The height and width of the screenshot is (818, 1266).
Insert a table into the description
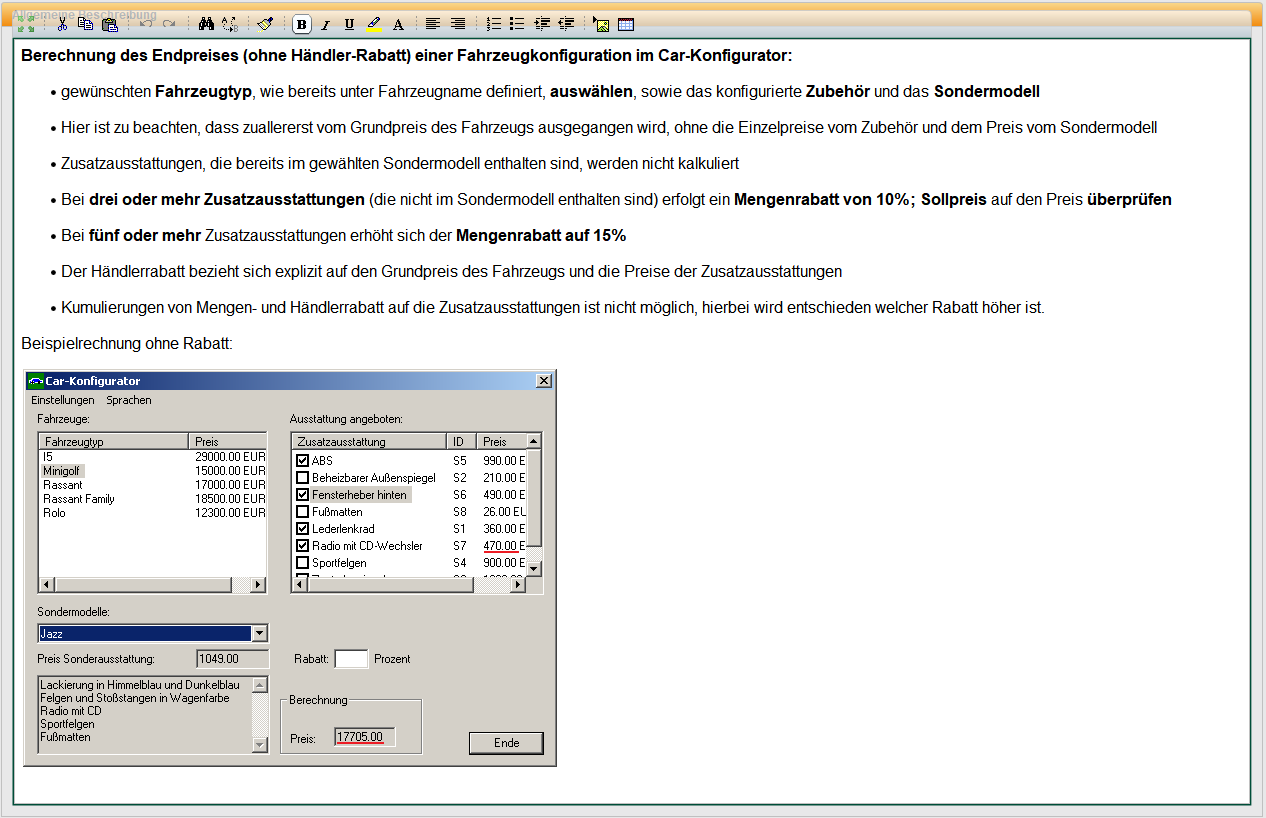625,25
